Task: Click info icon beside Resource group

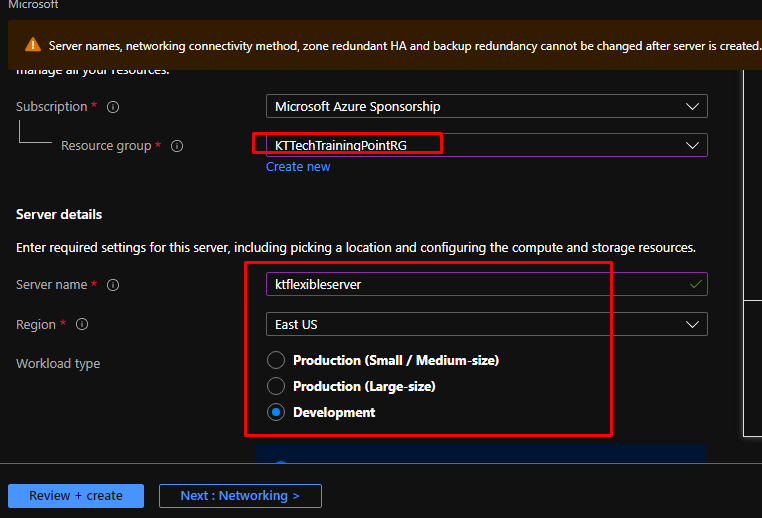Action: coord(177,146)
